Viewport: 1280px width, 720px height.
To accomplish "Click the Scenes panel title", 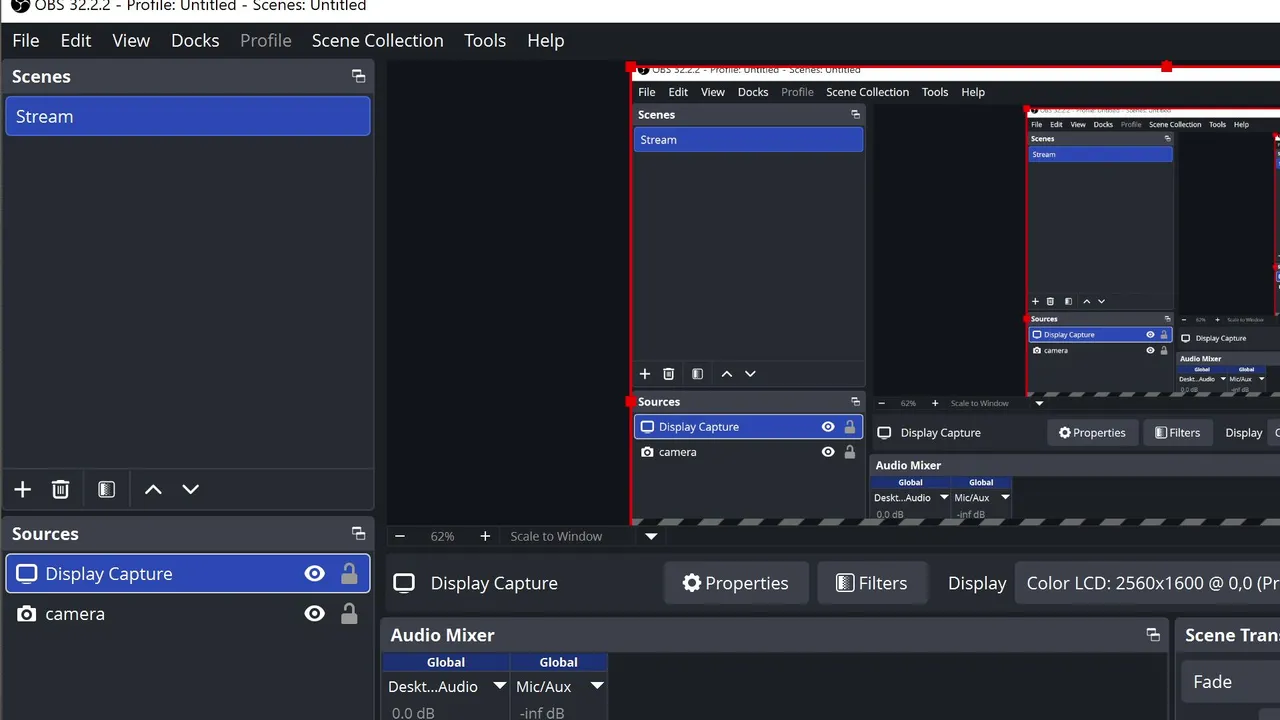I will [x=41, y=76].
